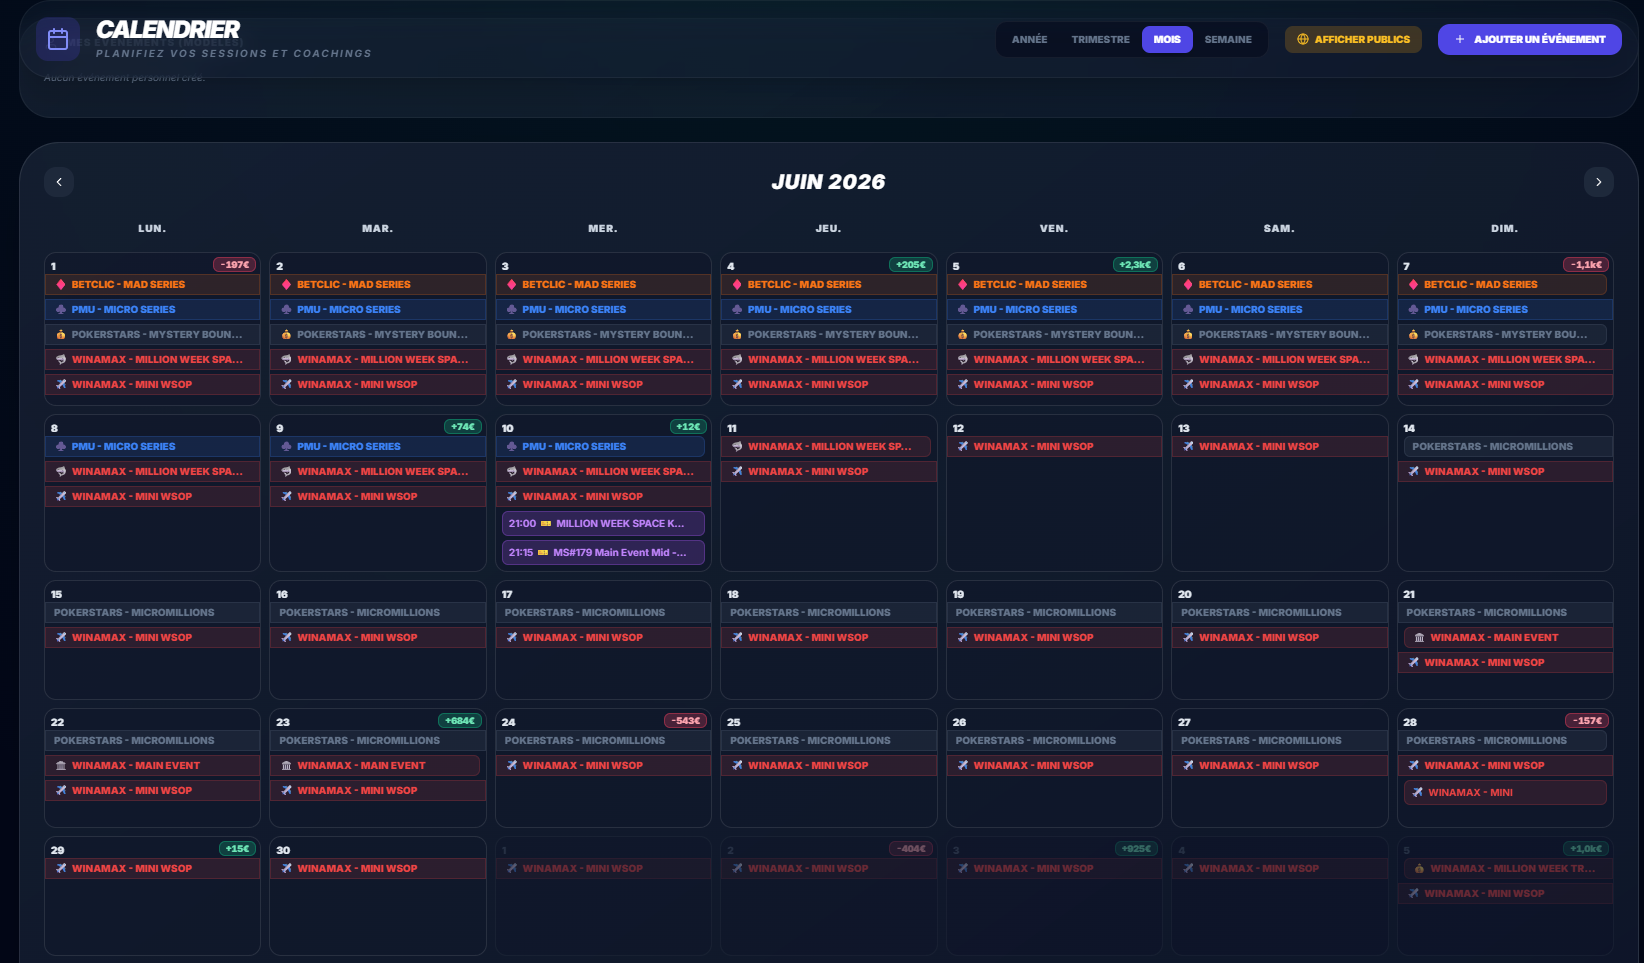The image size is (1644, 963).
Task: Click Winamax Main Event icon on June 21
Action: tap(1419, 638)
